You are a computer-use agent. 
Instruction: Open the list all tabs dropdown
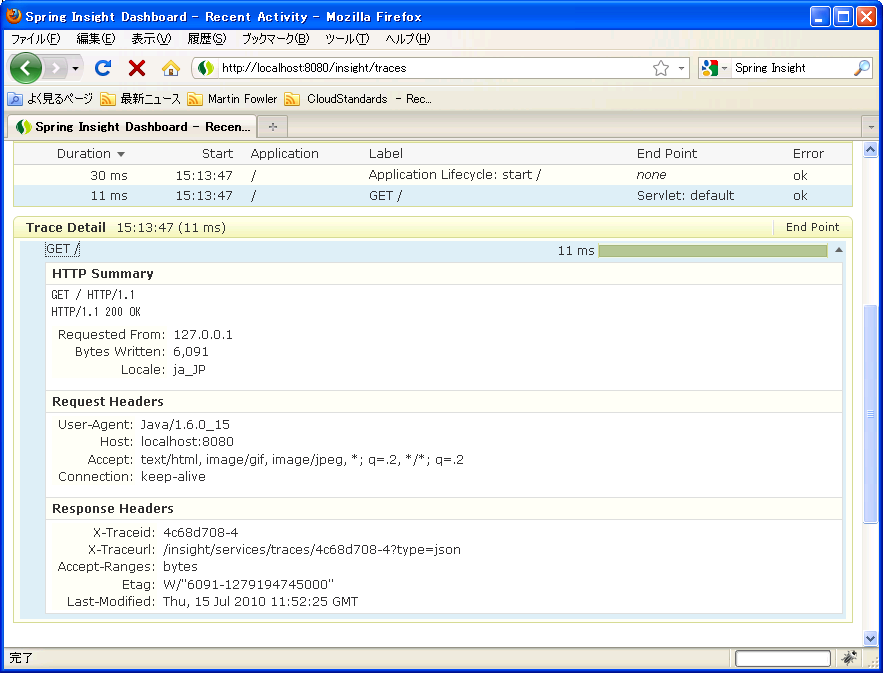(x=871, y=127)
